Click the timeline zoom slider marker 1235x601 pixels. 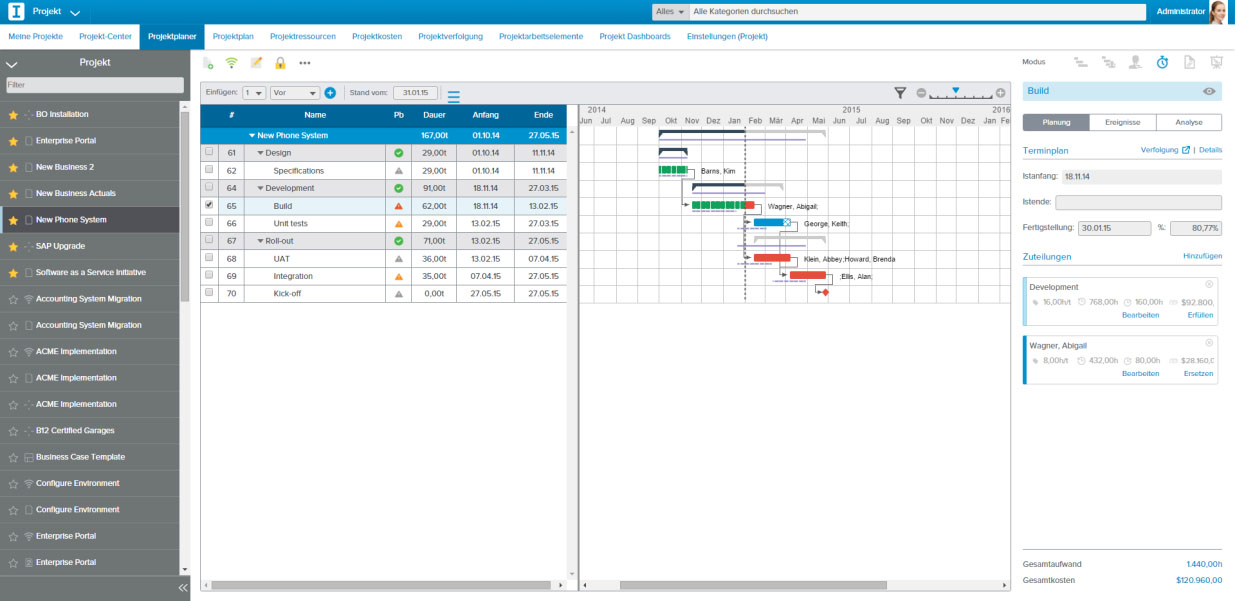(955, 90)
